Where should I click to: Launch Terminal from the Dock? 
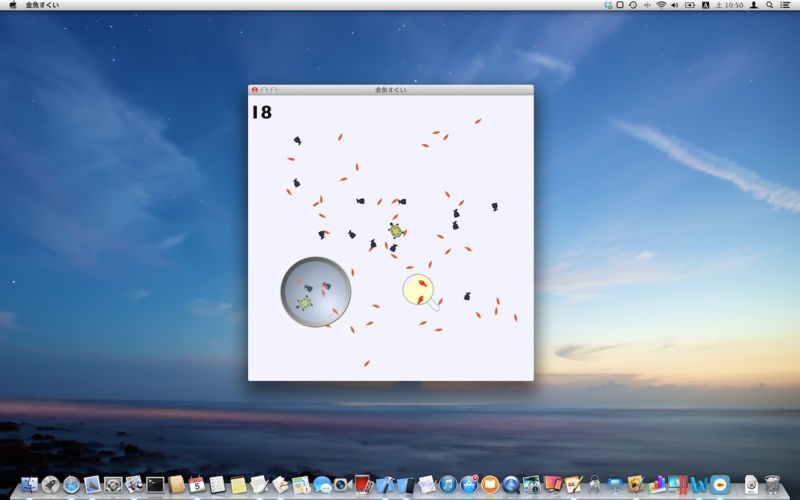155,484
